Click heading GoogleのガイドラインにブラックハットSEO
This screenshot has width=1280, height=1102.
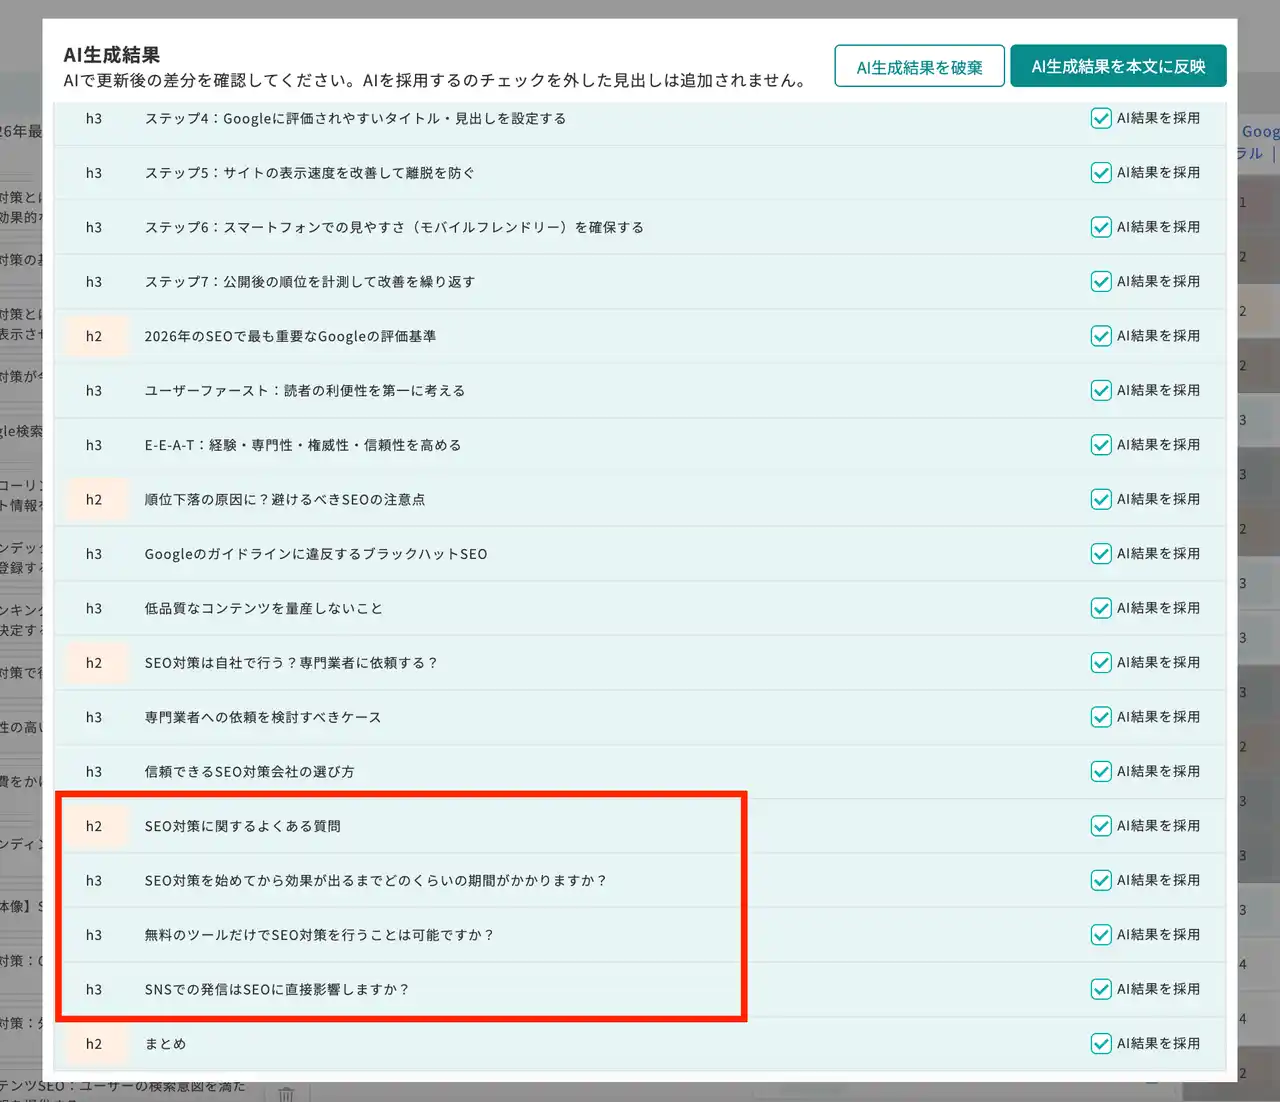tap(315, 554)
